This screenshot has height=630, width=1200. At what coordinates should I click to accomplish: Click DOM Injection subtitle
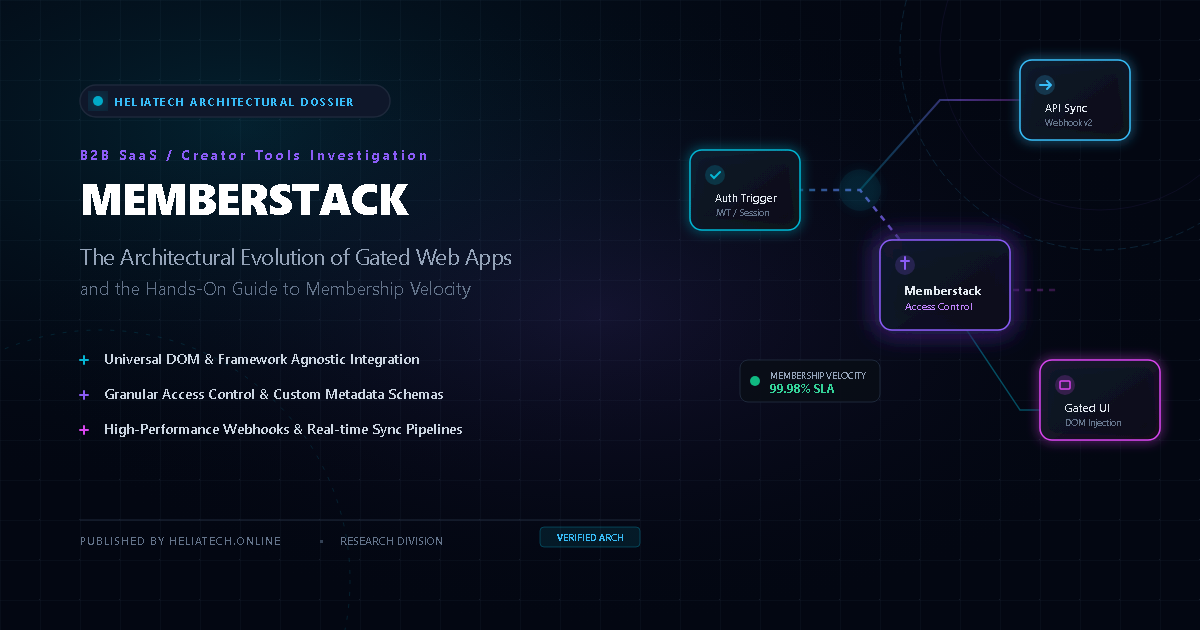(x=1093, y=423)
